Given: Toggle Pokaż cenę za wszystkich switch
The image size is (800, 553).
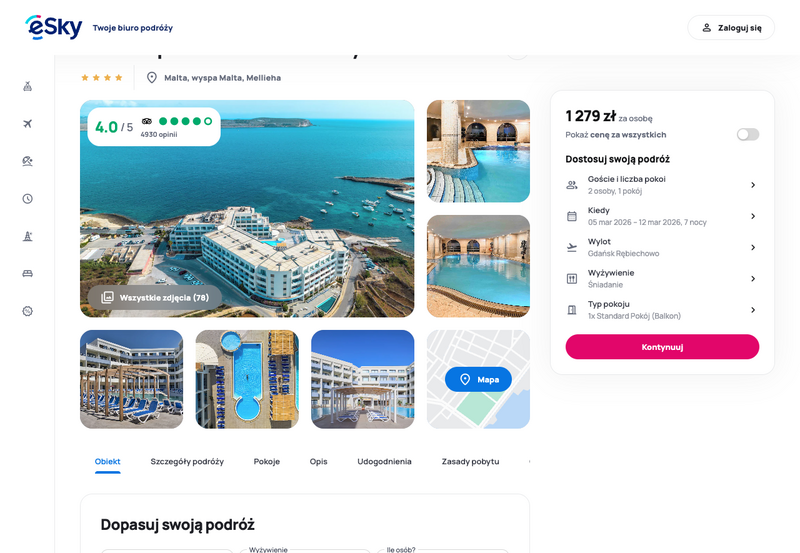Looking at the screenshot, I should [747, 134].
